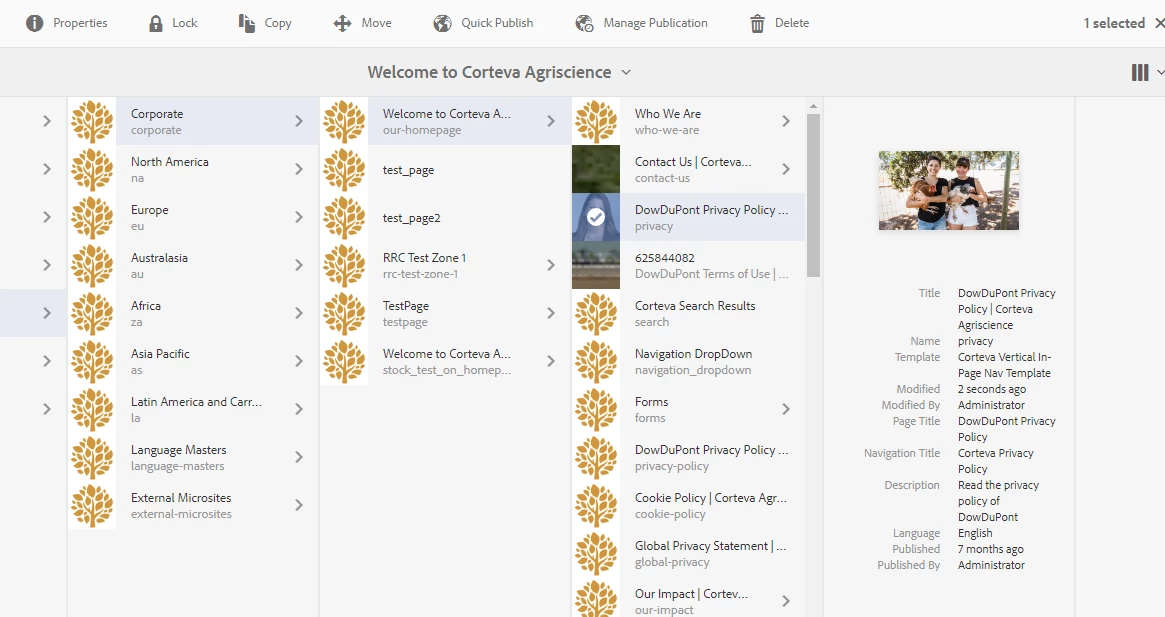Click the column view switcher icon

click(1140, 72)
